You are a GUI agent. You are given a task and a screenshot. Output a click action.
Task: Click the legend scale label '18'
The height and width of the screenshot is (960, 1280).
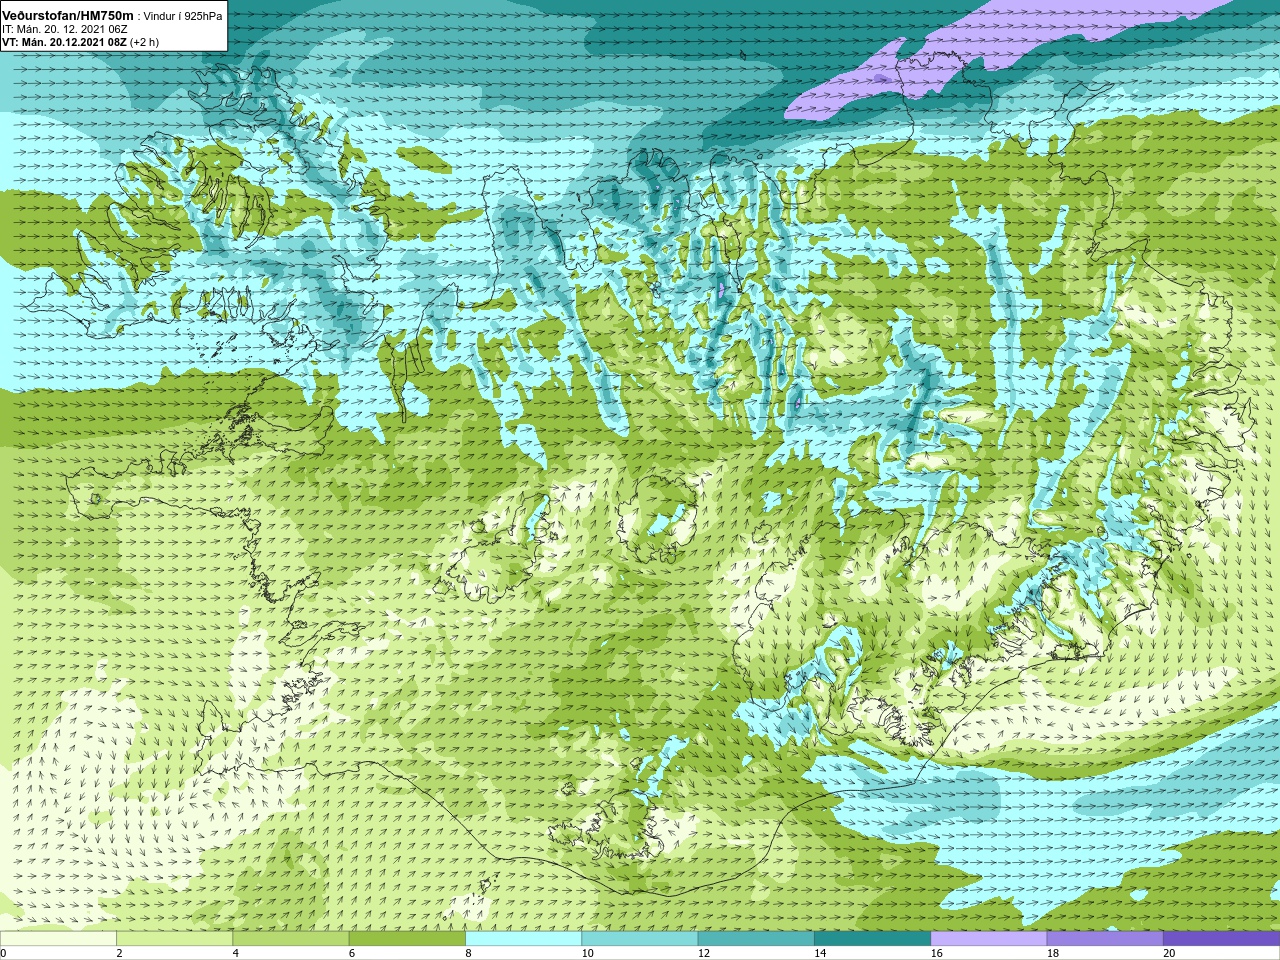tap(1052, 953)
